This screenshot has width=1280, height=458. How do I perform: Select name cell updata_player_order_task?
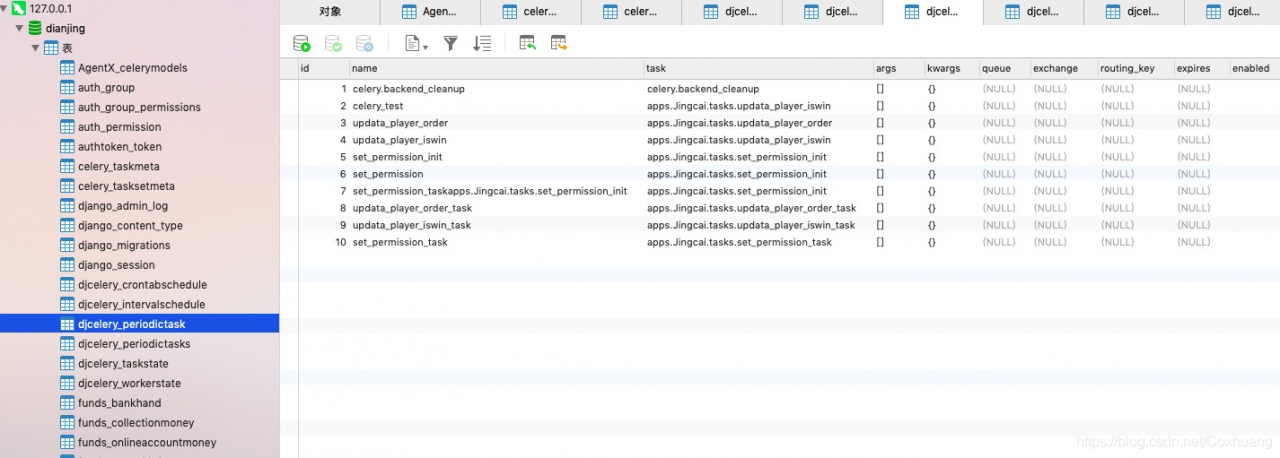coord(497,208)
